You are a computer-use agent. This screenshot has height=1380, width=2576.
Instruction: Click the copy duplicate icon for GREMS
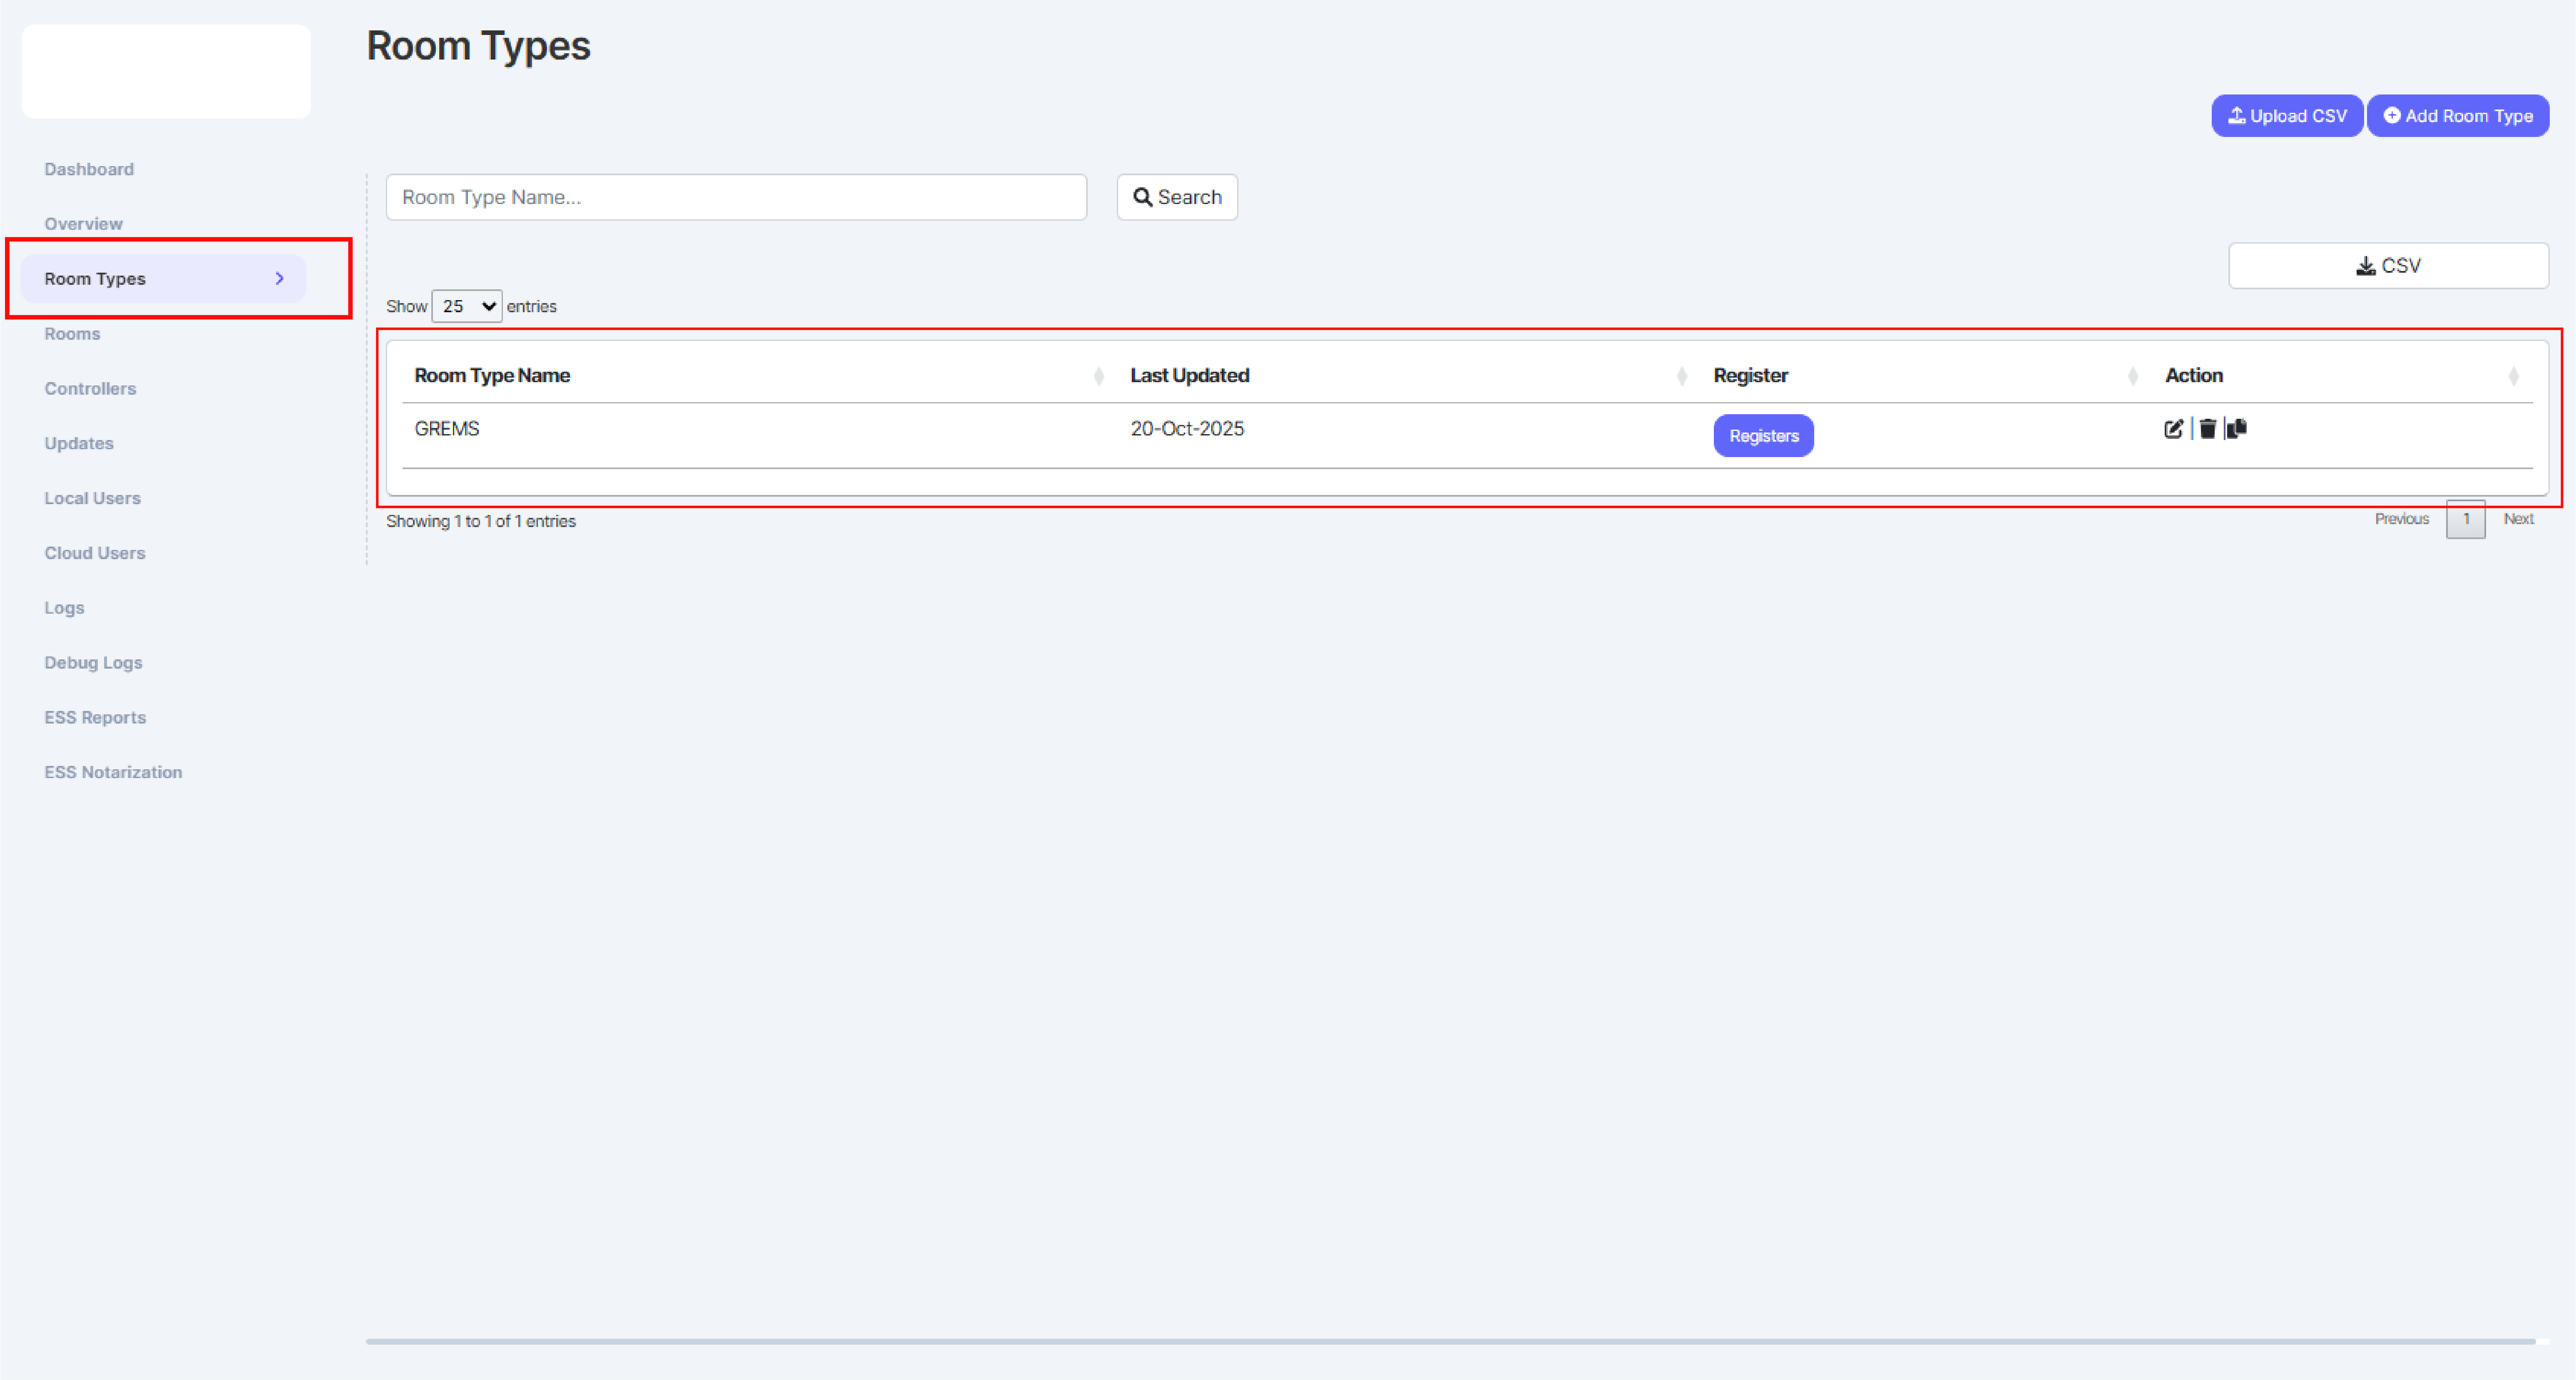[x=2237, y=429]
